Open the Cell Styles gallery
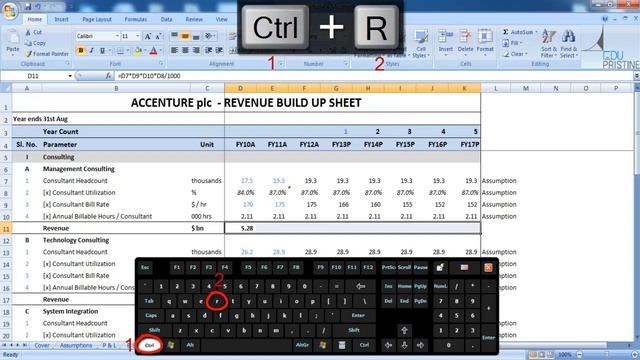Screen dimensions: 640x360 pos(420,44)
